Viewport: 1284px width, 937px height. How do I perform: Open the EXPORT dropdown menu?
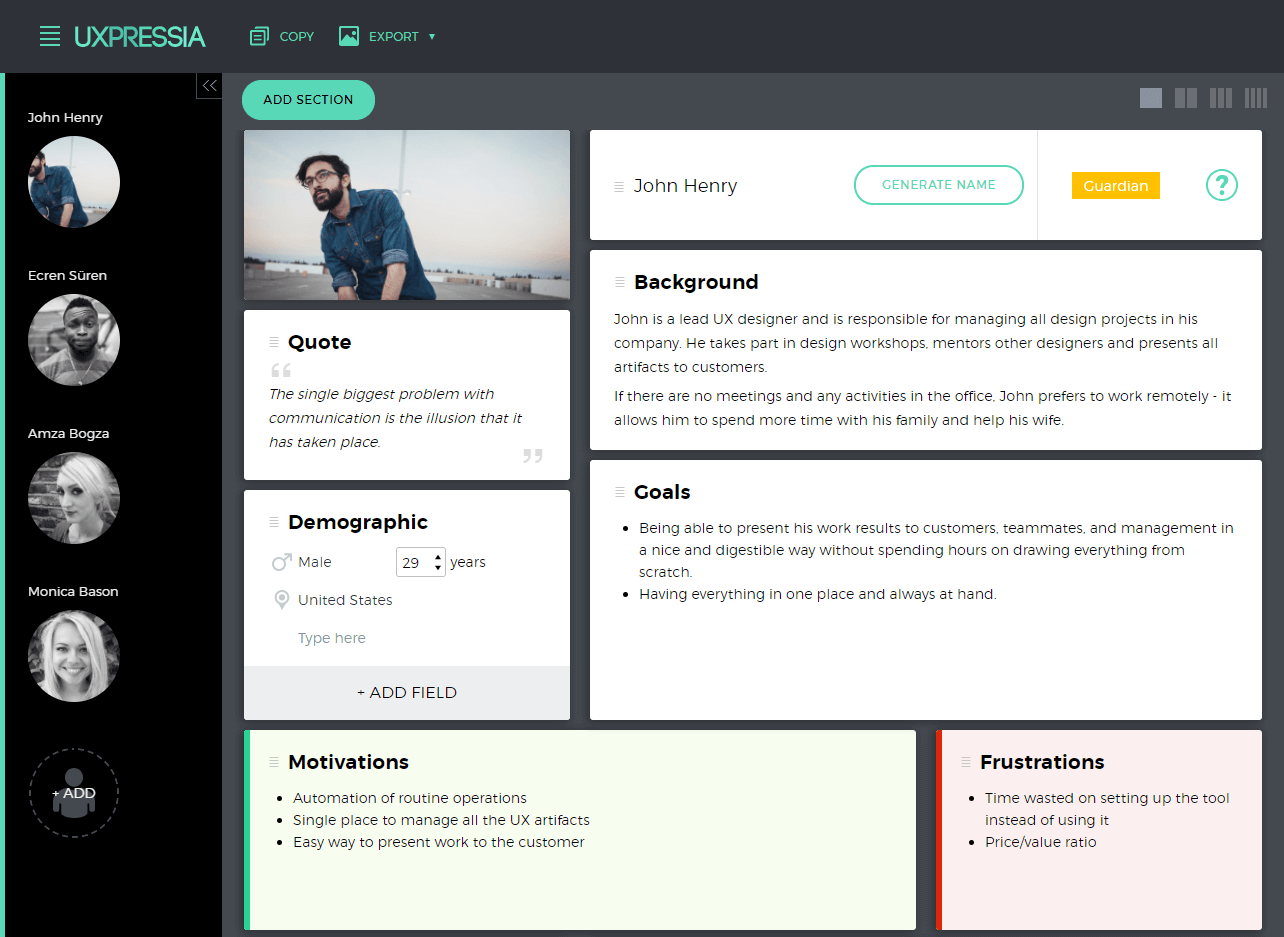[388, 37]
